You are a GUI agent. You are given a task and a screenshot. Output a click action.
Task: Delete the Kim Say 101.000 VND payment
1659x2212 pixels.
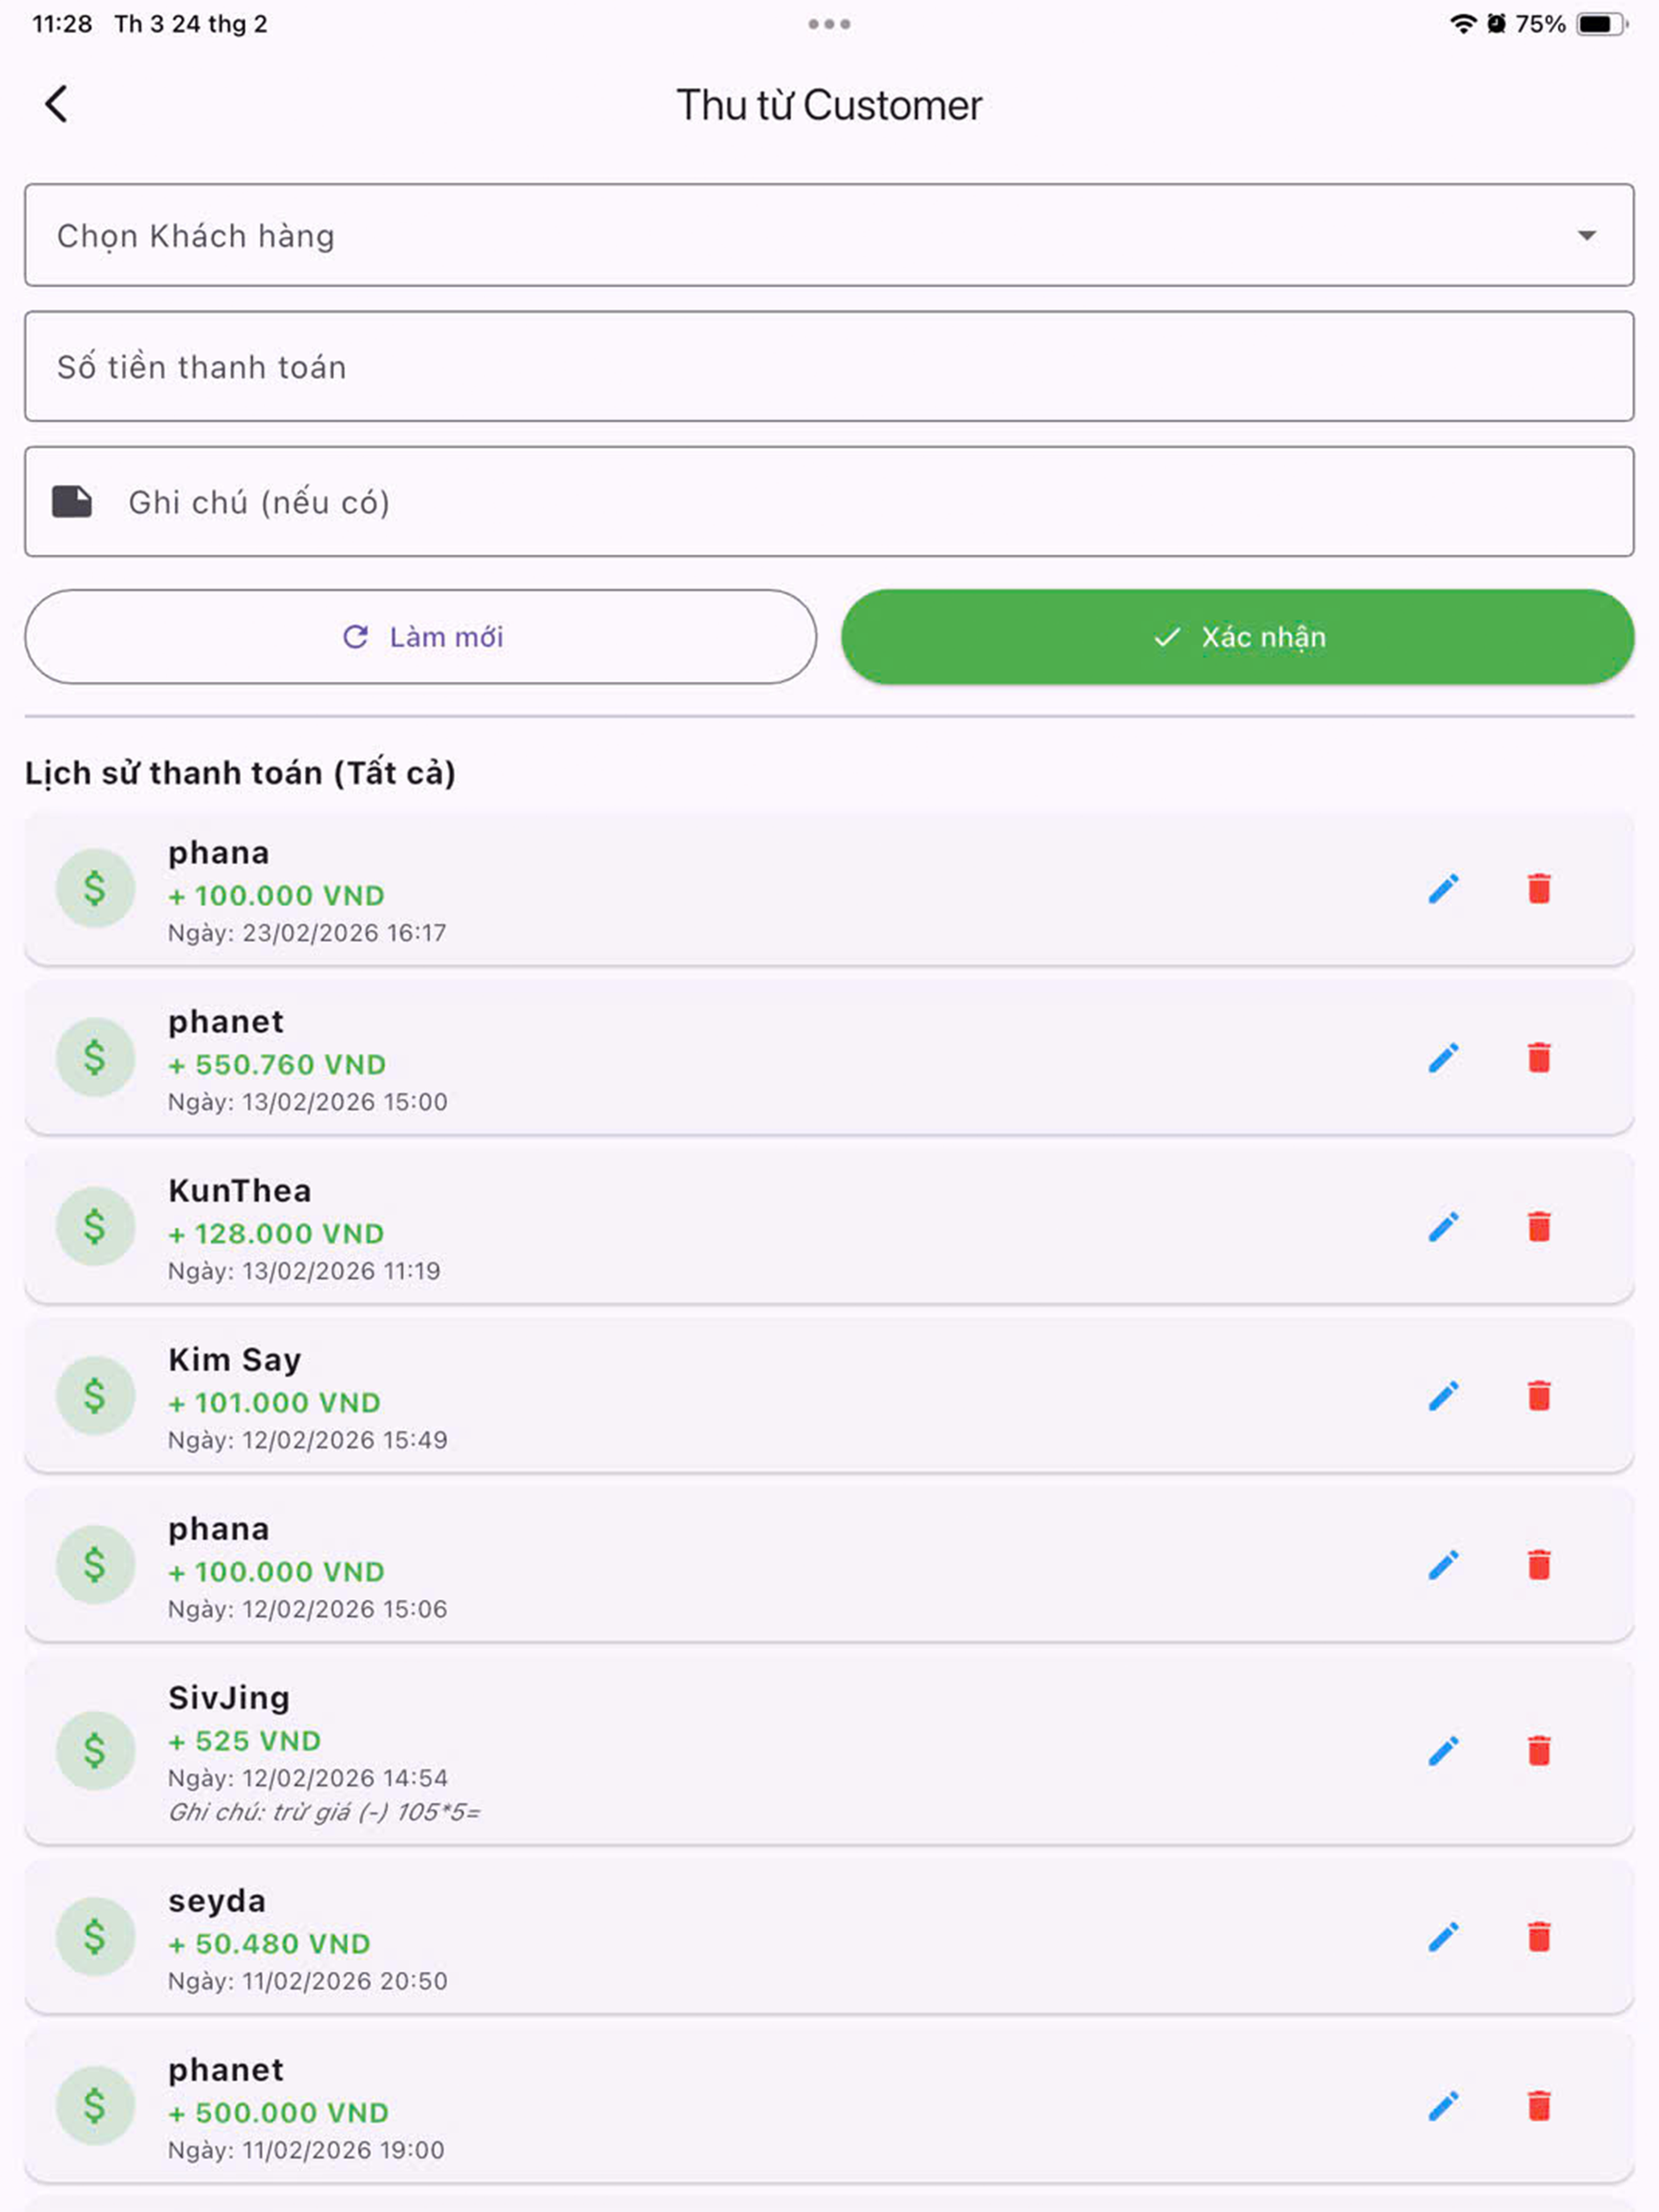tap(1539, 1395)
